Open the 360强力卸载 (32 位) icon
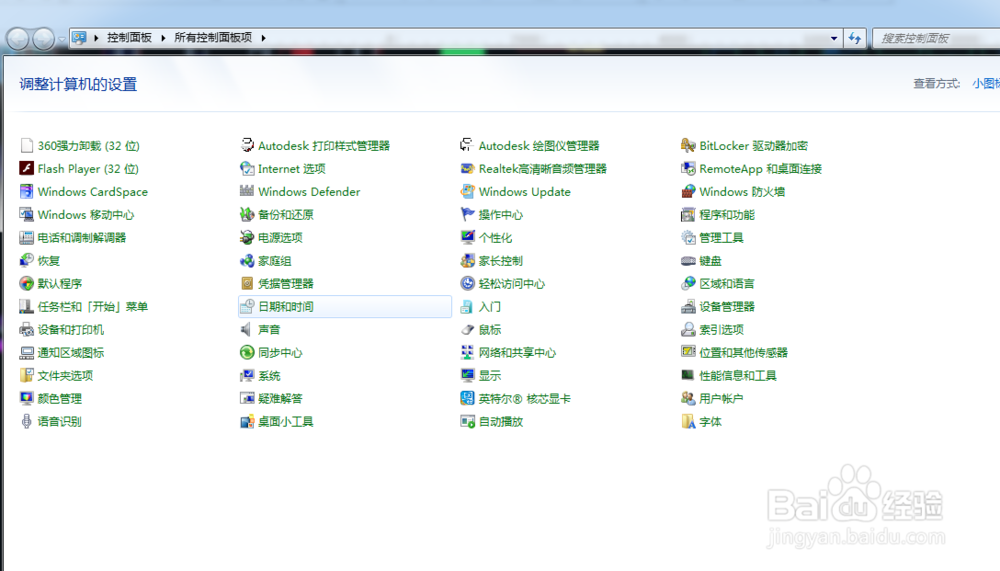Image resolution: width=1000 pixels, height=571 pixels. coord(26,145)
